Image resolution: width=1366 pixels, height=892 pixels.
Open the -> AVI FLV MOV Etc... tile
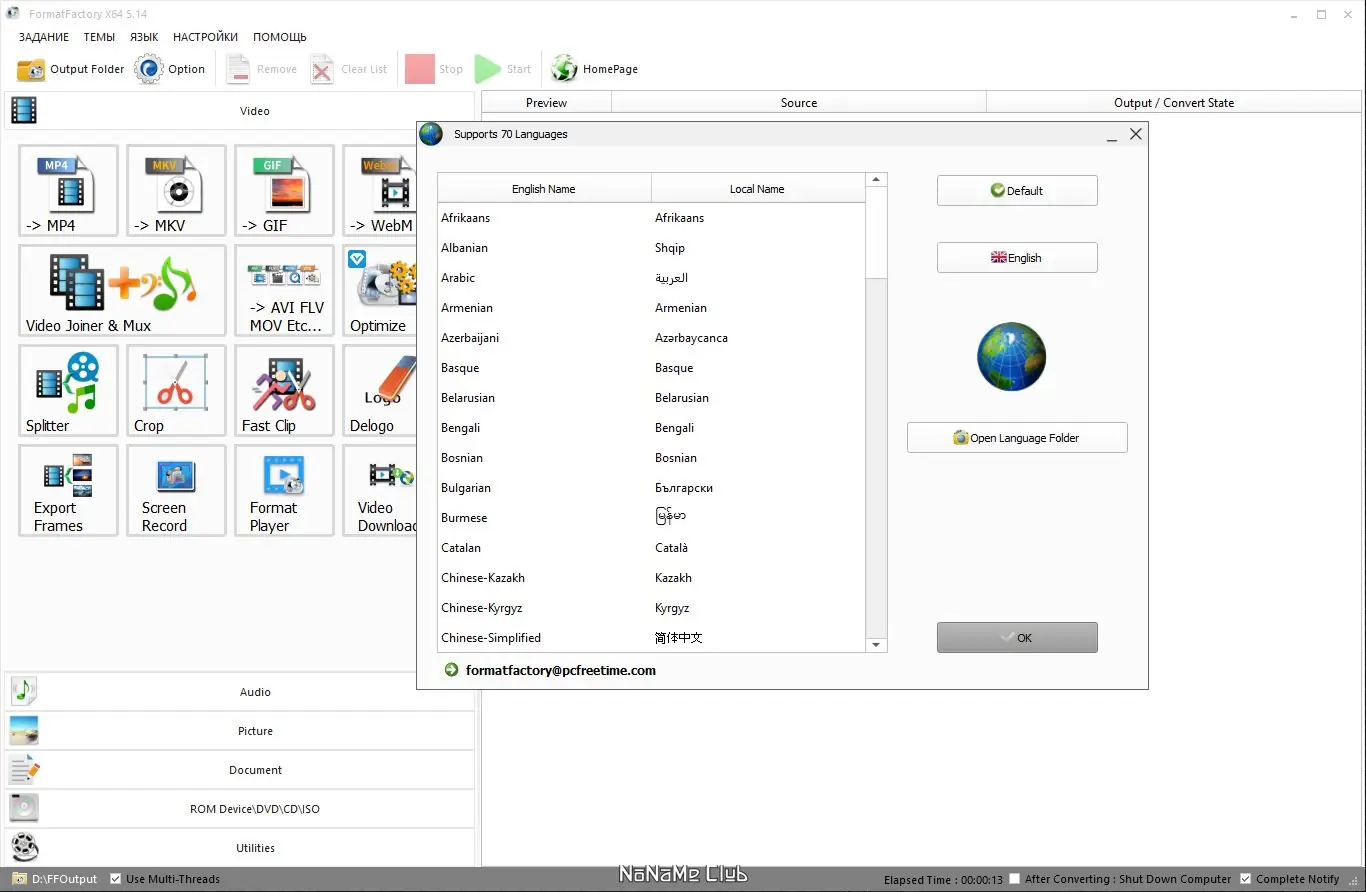point(284,290)
